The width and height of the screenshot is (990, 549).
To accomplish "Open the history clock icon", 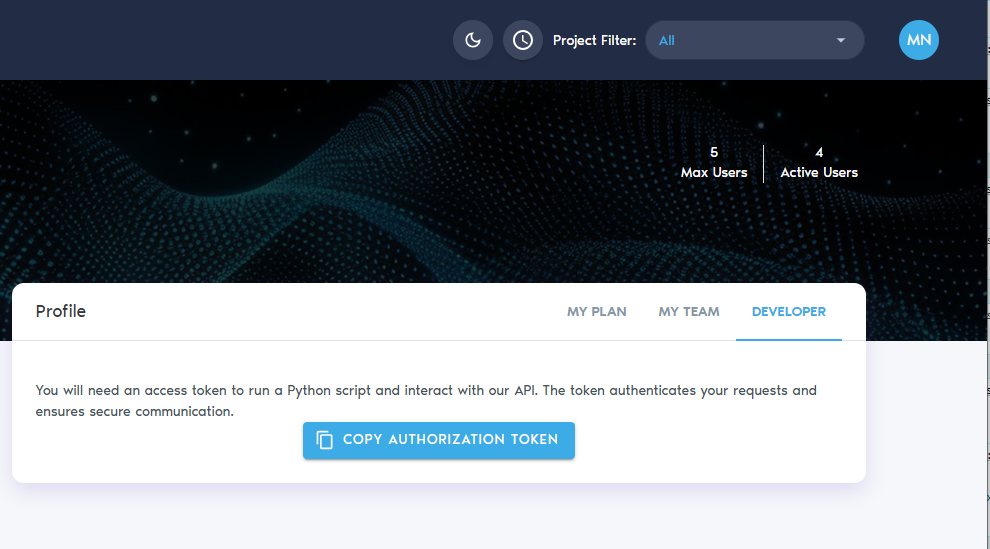I will tap(523, 40).
